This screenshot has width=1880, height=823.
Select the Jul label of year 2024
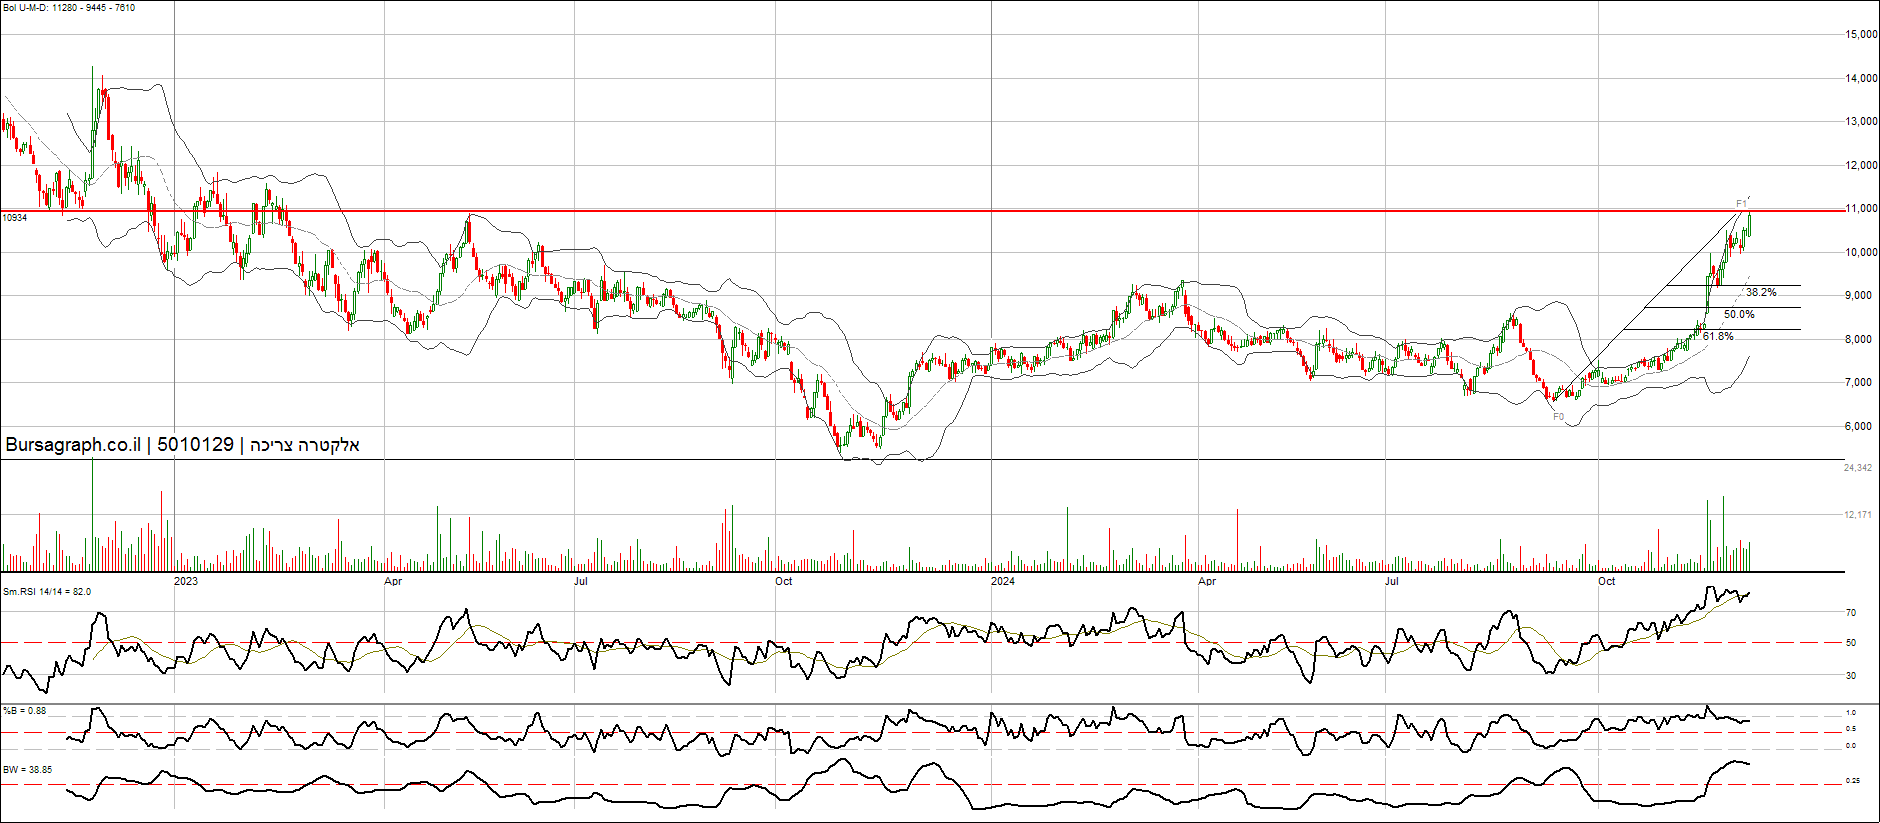tap(1391, 581)
